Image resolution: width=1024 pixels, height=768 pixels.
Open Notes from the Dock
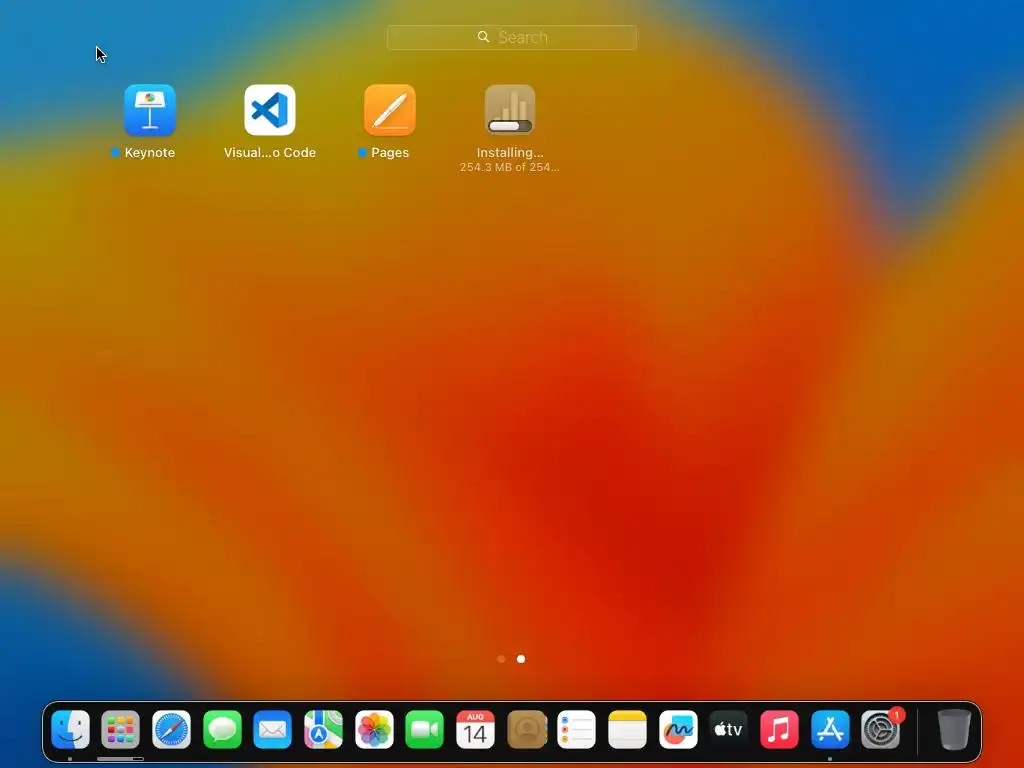coord(628,729)
